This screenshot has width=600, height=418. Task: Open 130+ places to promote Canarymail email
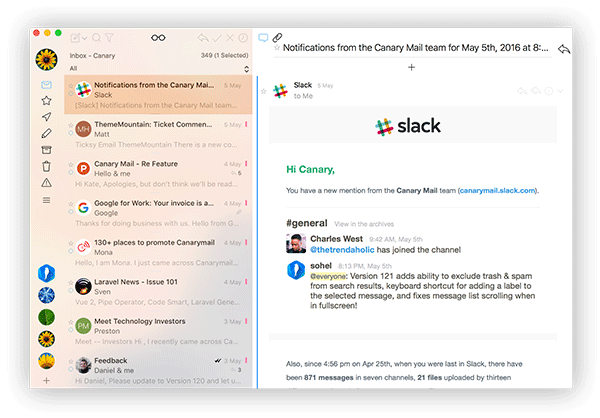coord(158,252)
